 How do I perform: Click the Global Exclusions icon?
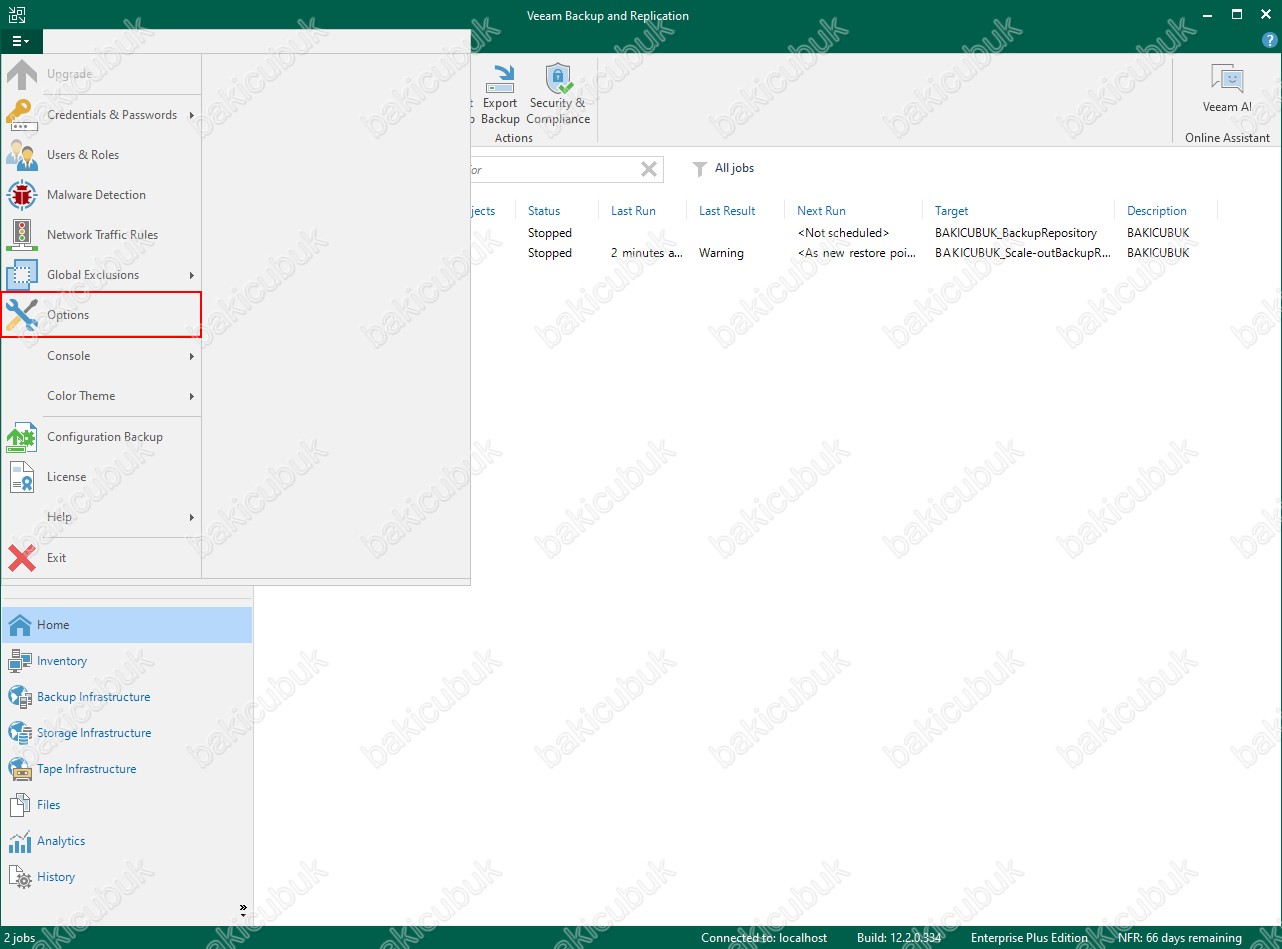[x=22, y=275]
